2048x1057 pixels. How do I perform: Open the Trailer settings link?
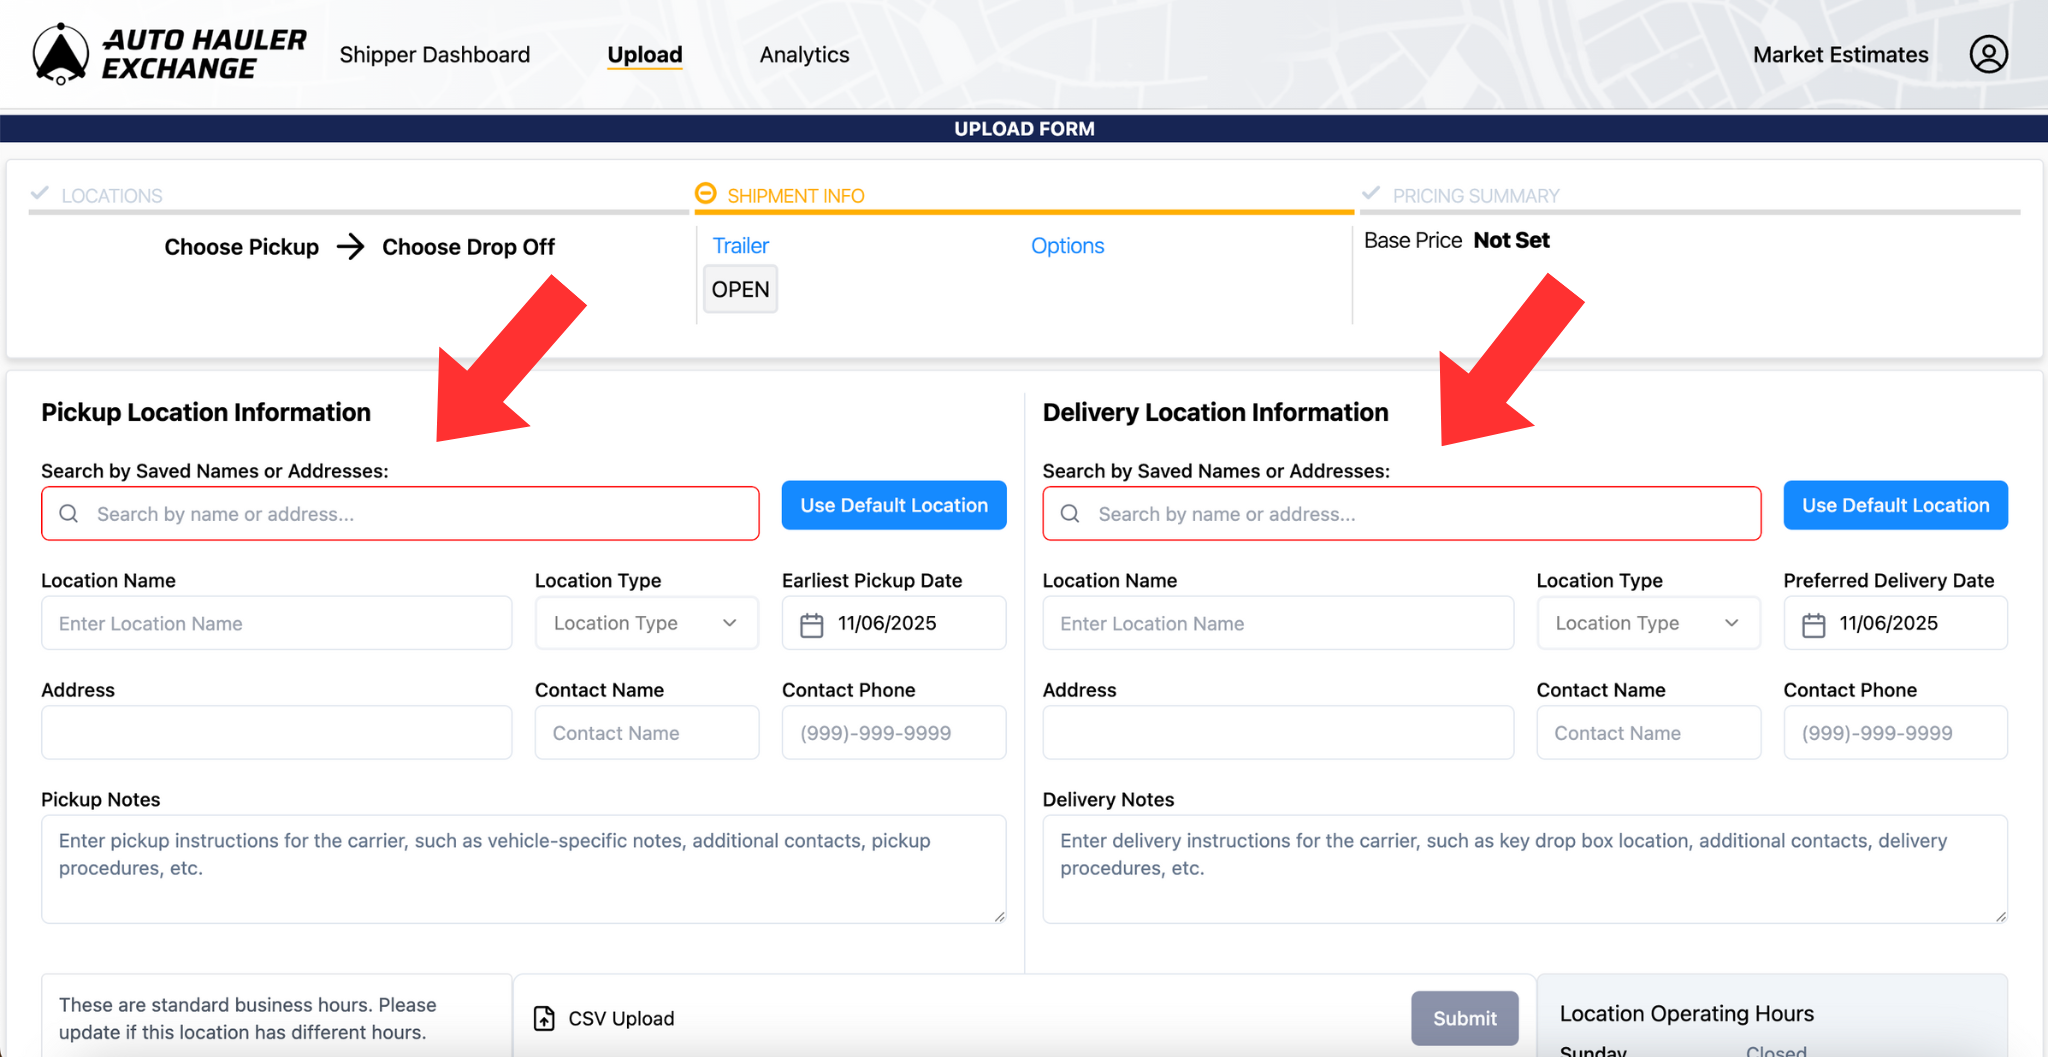click(x=740, y=245)
